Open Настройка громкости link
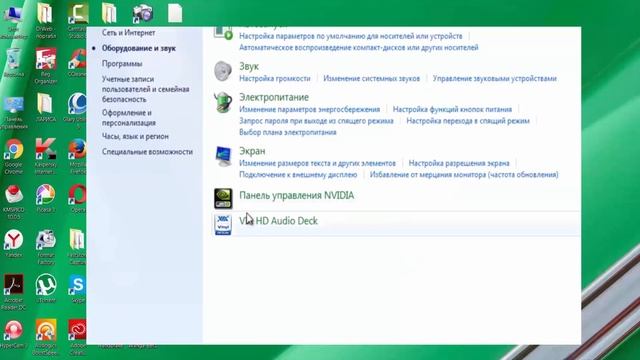This screenshot has height=360, width=640. point(275,78)
